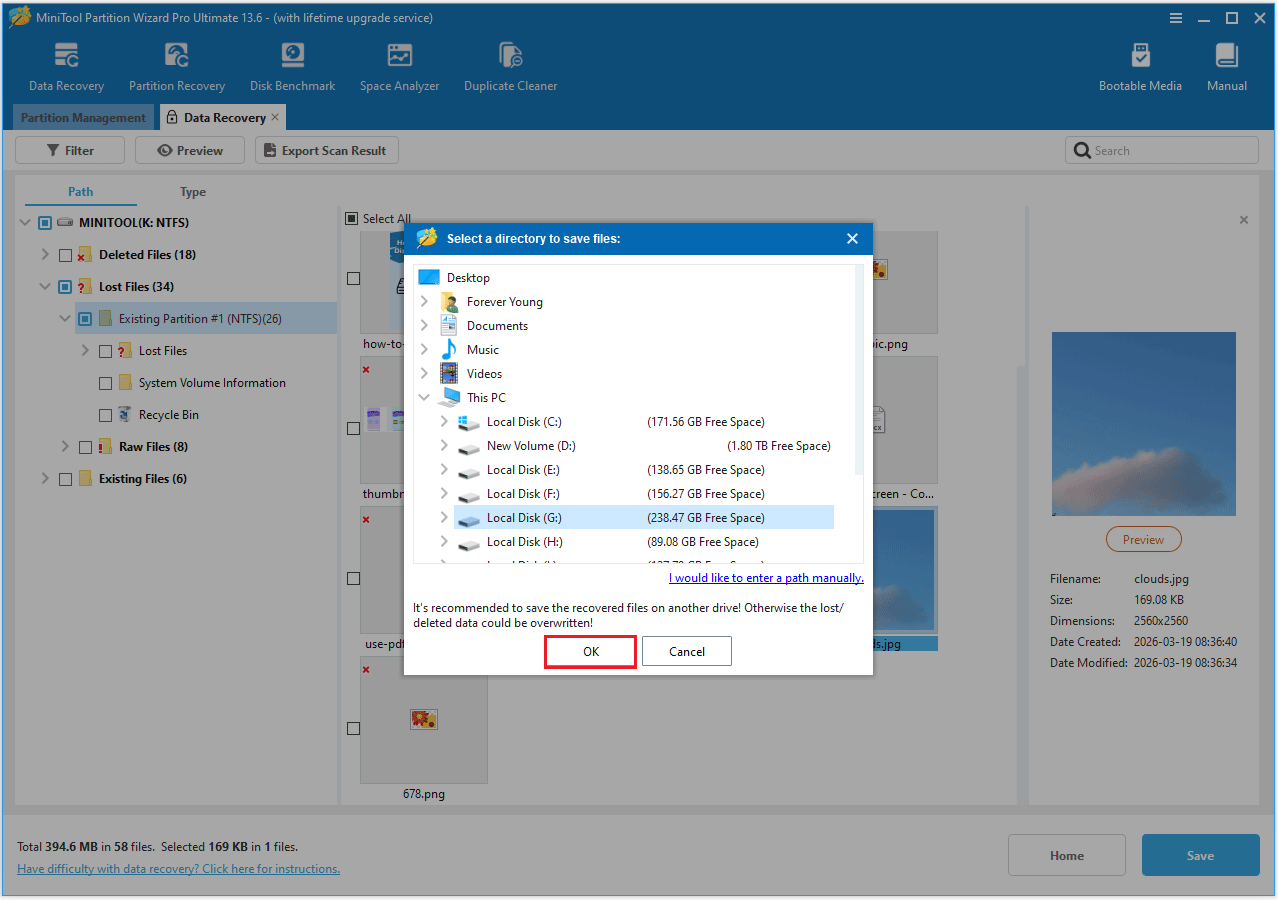The height and width of the screenshot is (900, 1278).
Task: Open the hamburger menu
Action: (x=1175, y=17)
